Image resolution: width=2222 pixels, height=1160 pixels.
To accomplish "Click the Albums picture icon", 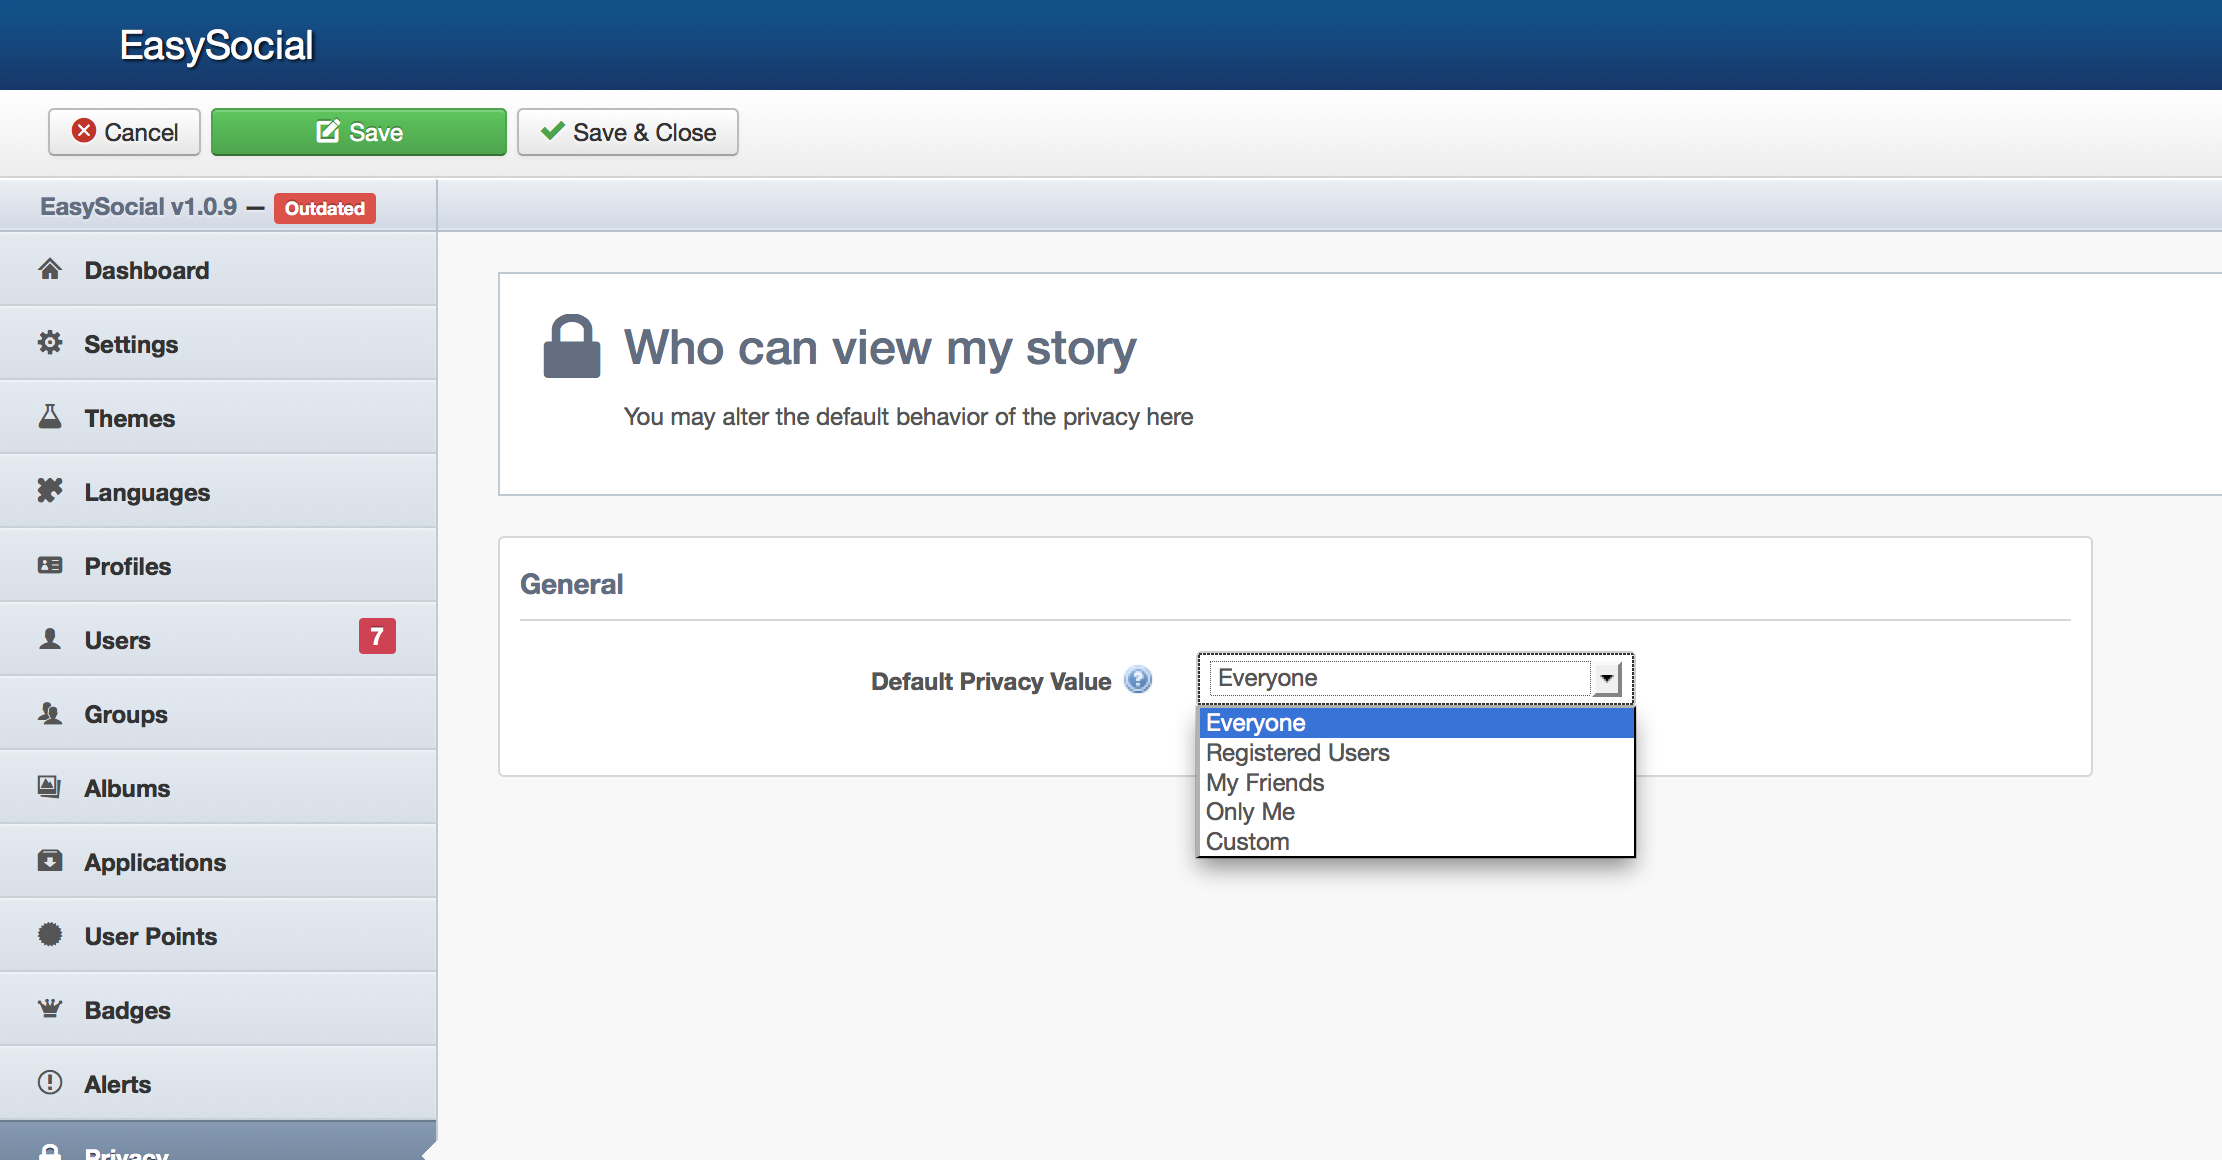I will point(50,787).
